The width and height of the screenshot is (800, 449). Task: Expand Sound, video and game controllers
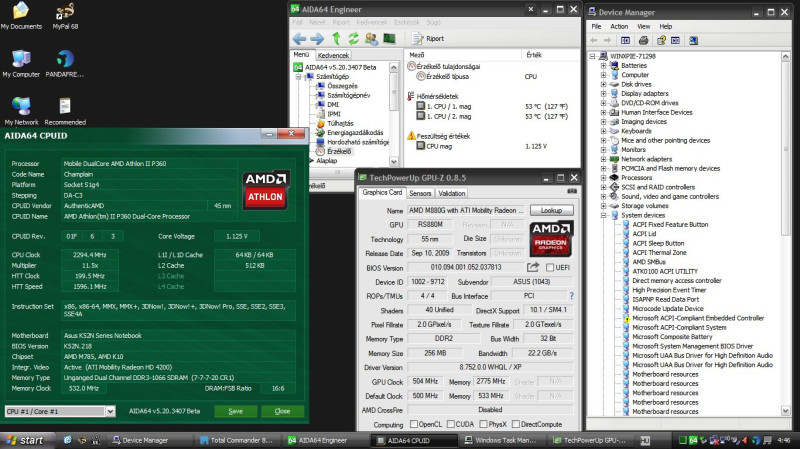coord(603,196)
